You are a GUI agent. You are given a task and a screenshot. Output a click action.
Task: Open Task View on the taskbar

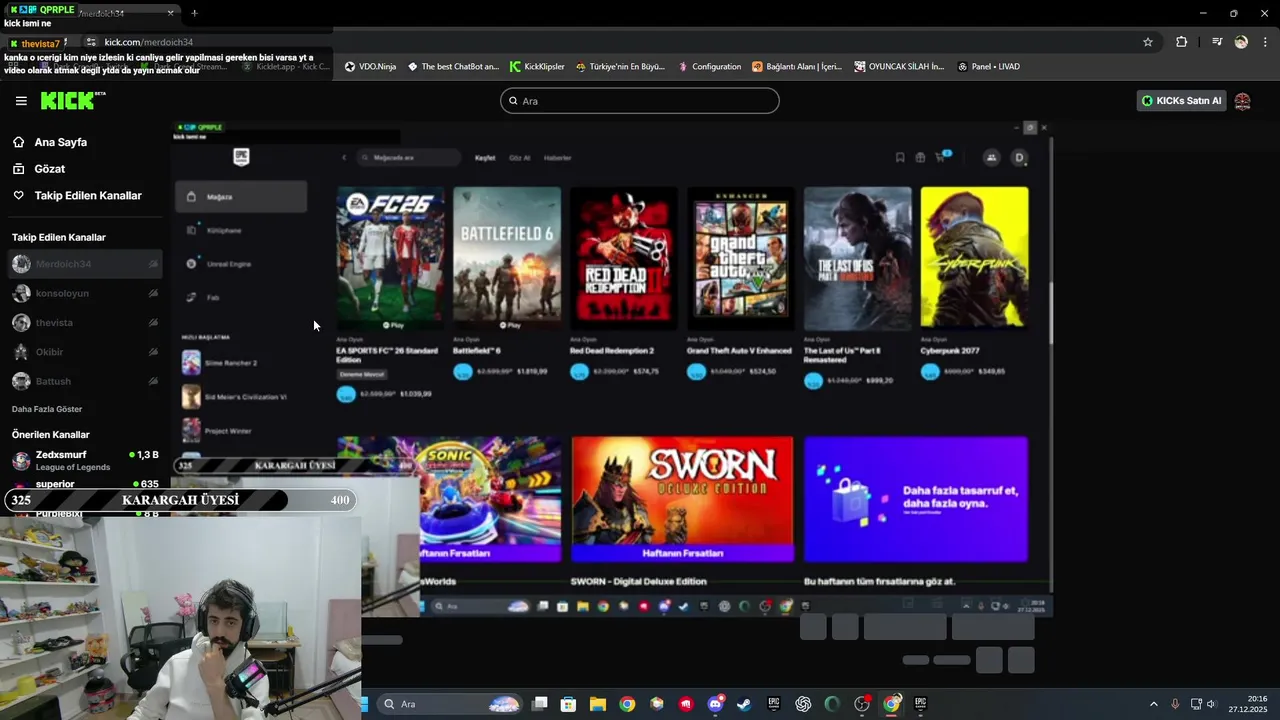540,704
